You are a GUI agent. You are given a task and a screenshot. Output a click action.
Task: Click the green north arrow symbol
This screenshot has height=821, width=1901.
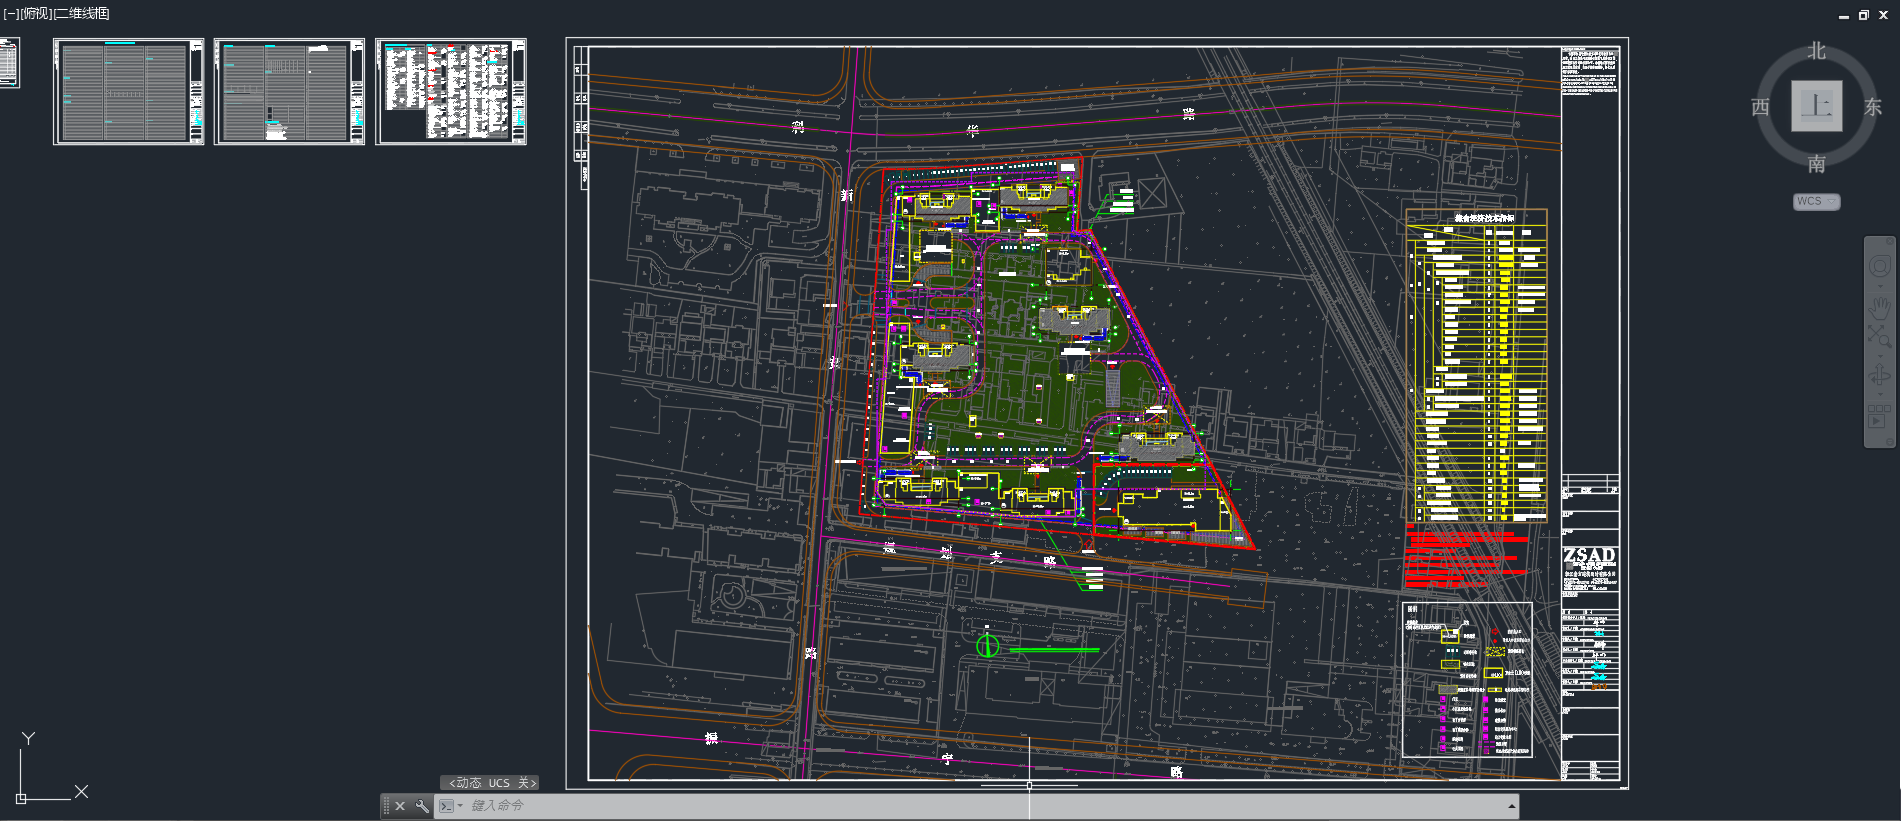(x=987, y=646)
